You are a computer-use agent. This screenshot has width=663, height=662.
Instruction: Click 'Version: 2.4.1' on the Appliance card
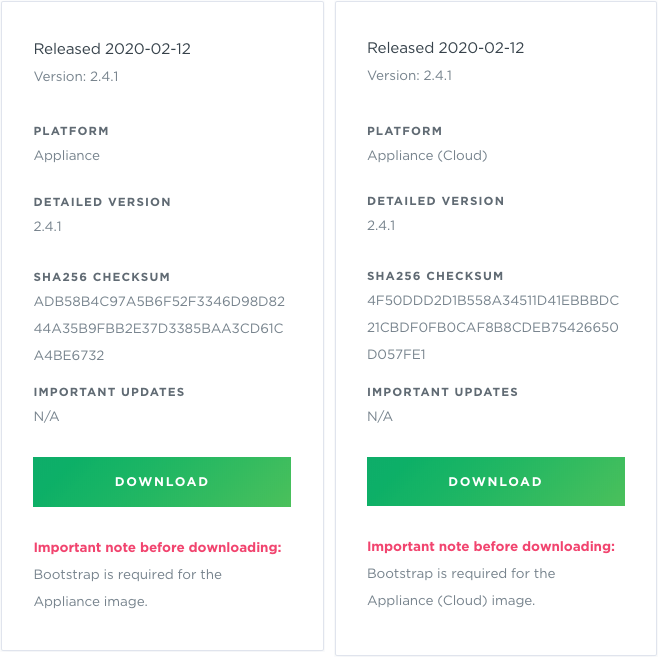pos(76,76)
